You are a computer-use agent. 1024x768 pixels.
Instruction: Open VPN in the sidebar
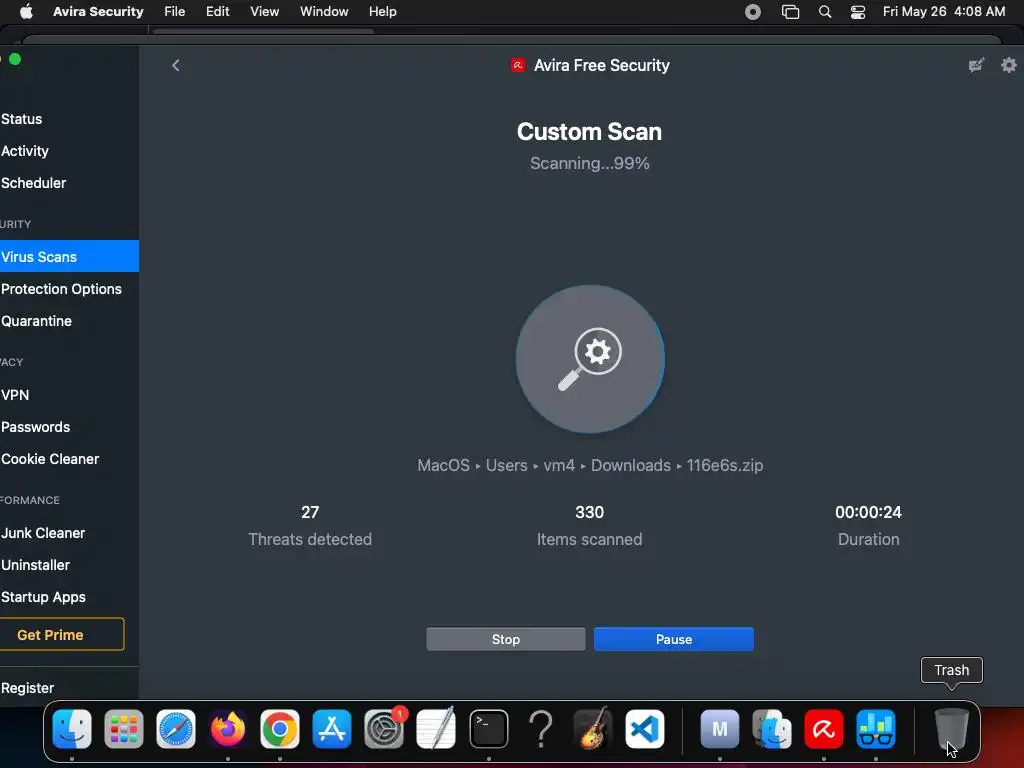tap(15, 395)
